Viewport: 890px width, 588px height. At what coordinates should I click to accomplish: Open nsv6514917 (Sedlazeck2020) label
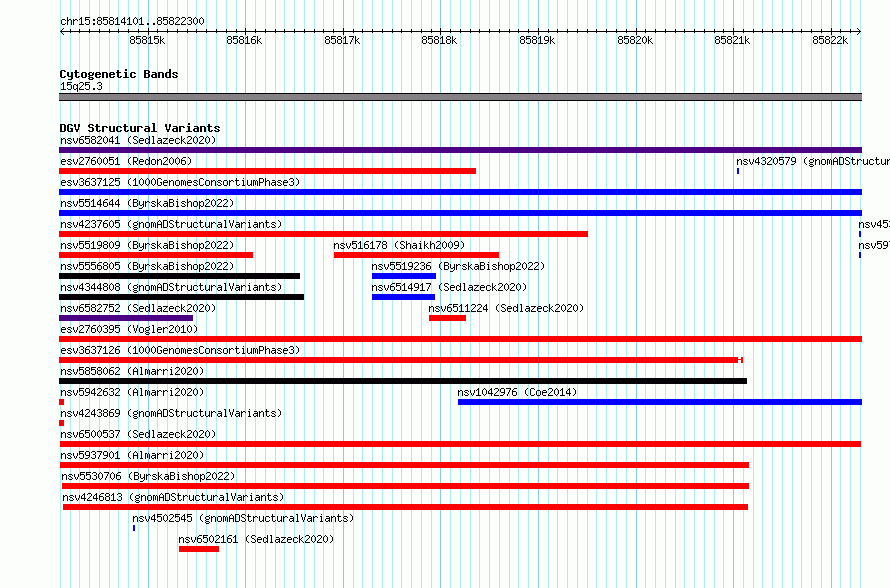[x=449, y=287]
